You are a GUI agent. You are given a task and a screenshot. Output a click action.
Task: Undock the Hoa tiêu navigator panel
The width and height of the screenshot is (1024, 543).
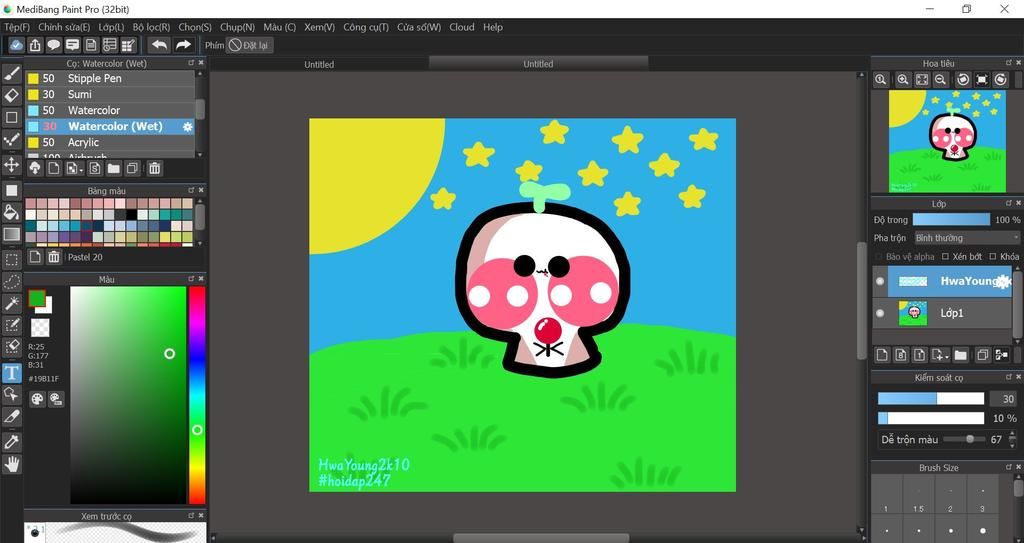(1009, 63)
